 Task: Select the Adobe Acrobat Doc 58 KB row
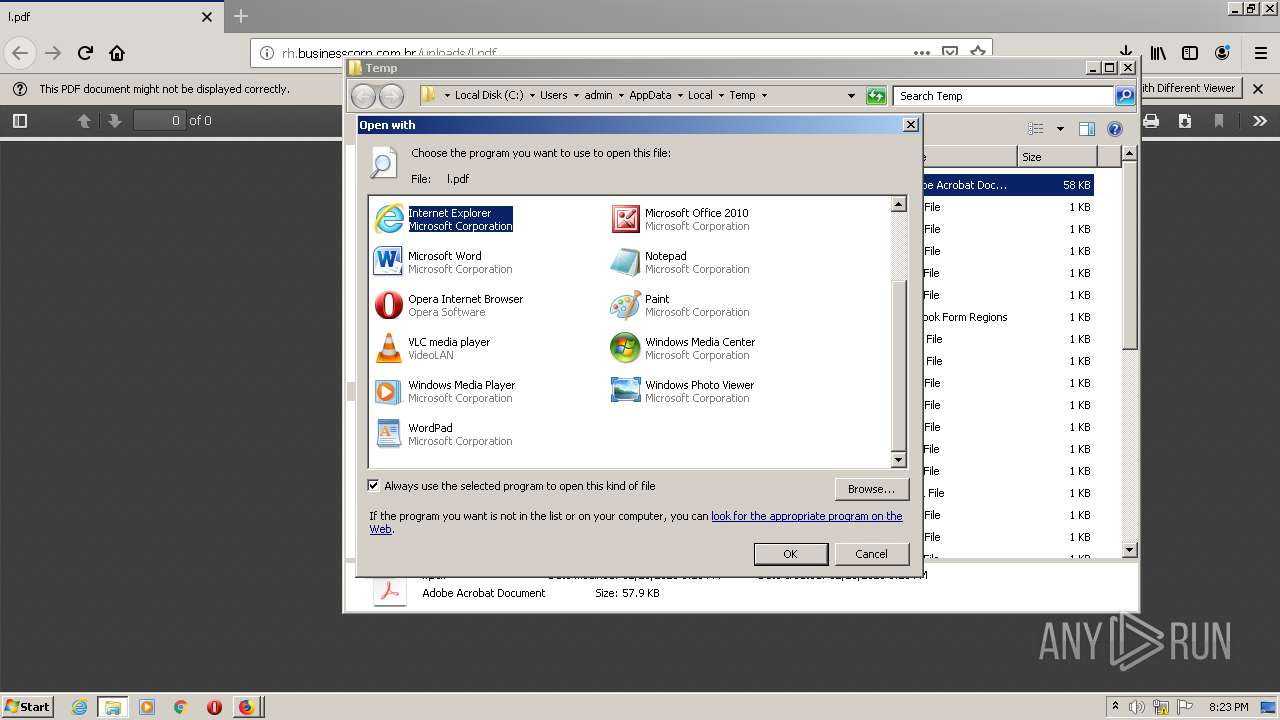1007,185
